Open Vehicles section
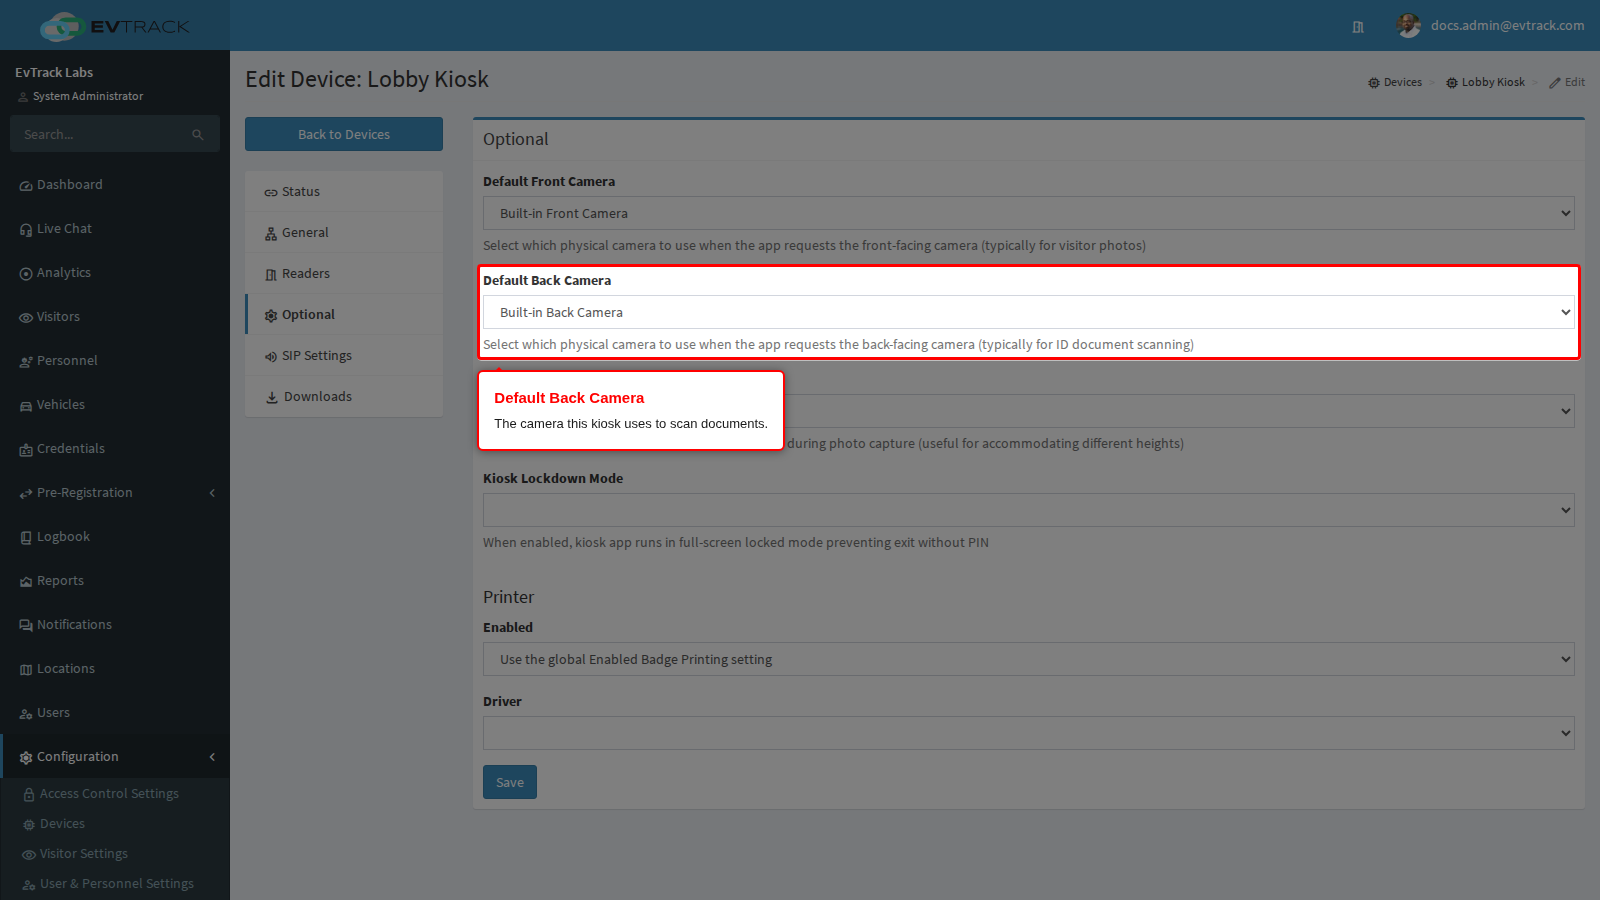 click(115, 405)
